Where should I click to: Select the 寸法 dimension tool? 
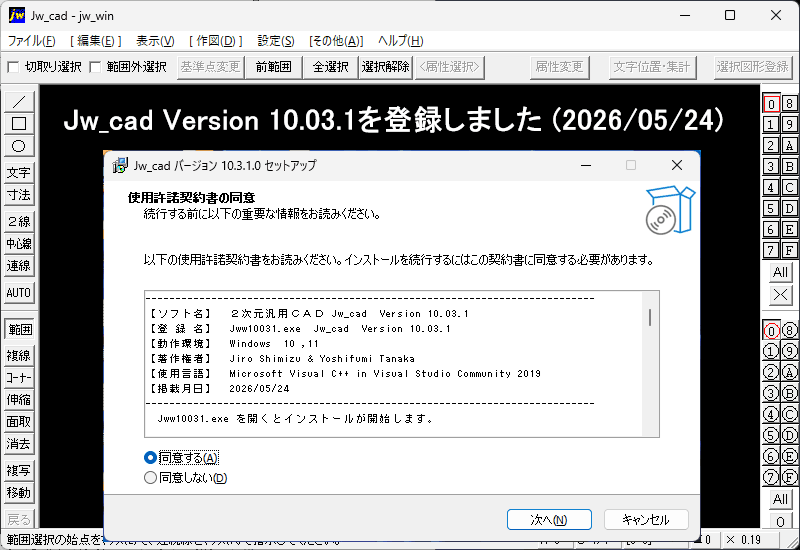pyautogui.click(x=19, y=195)
